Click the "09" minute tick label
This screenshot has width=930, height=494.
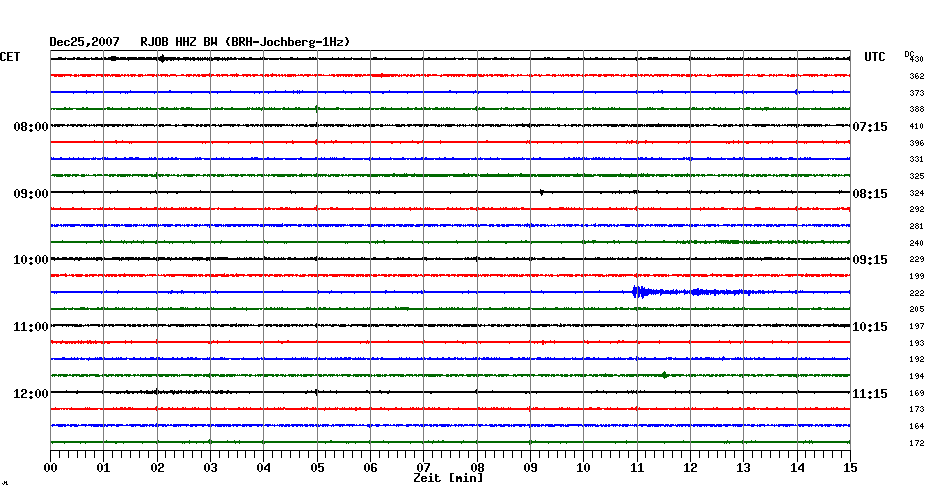point(530,468)
